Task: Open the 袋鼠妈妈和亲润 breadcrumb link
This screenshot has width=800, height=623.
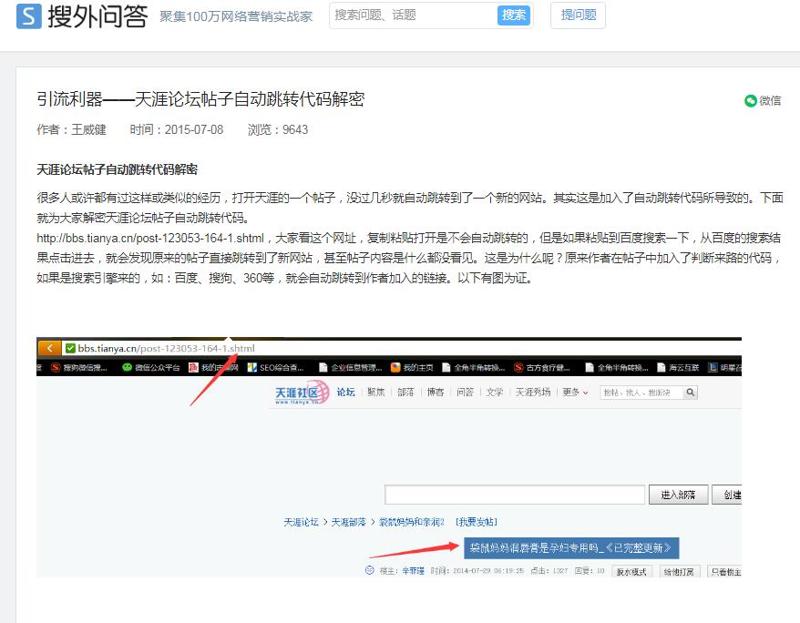Action: 411,521
